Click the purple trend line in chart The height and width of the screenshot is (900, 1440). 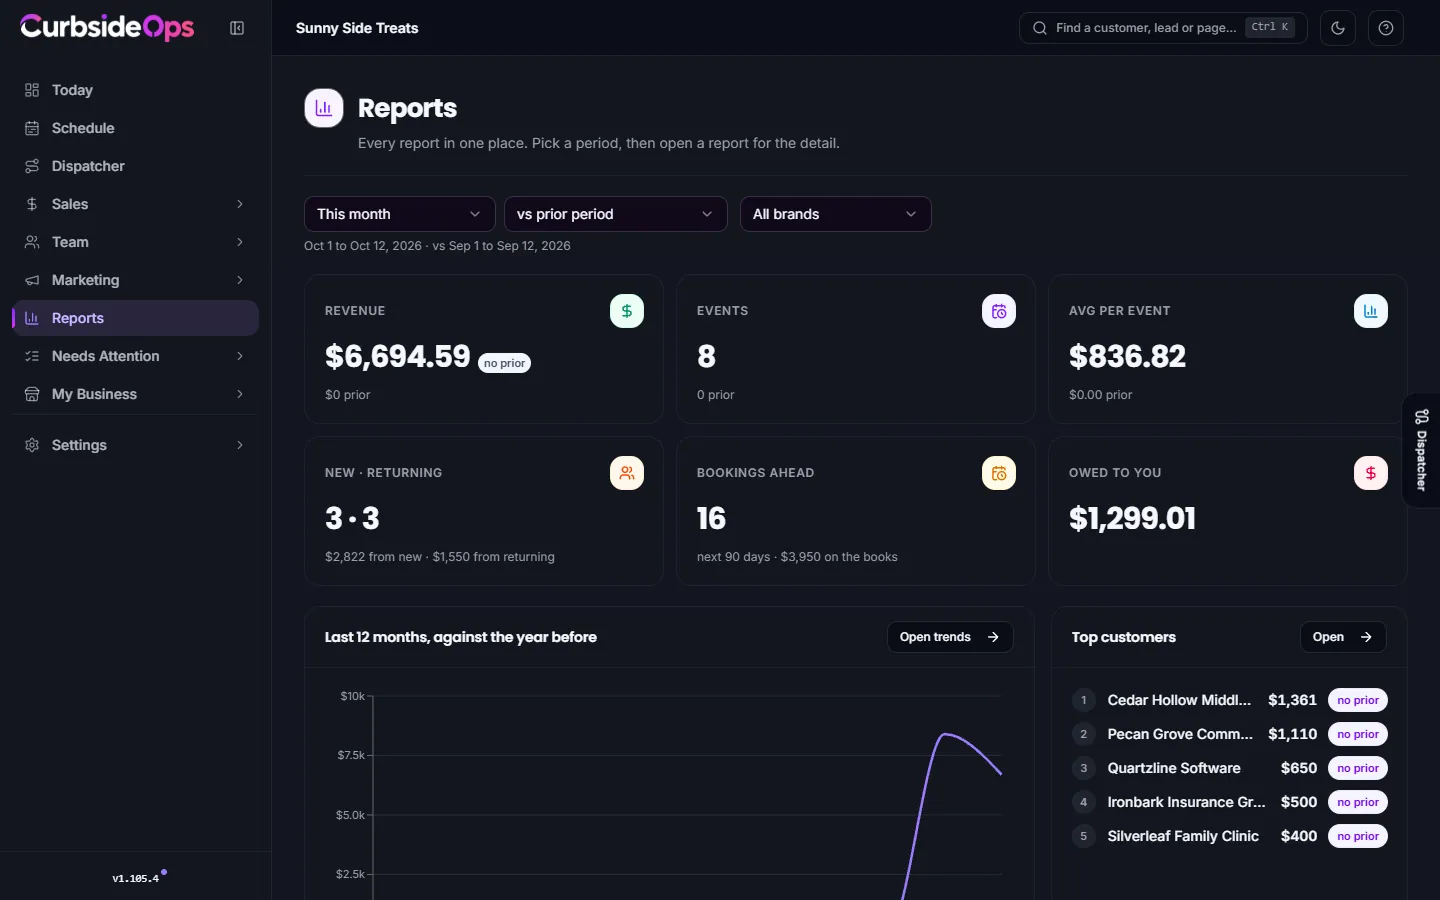tap(946, 736)
